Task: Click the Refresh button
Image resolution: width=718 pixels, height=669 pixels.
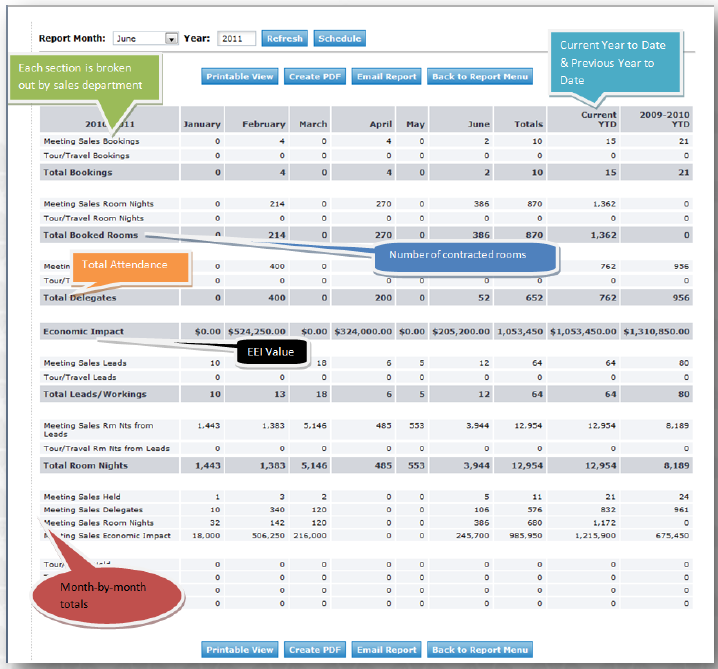Action: (284, 38)
